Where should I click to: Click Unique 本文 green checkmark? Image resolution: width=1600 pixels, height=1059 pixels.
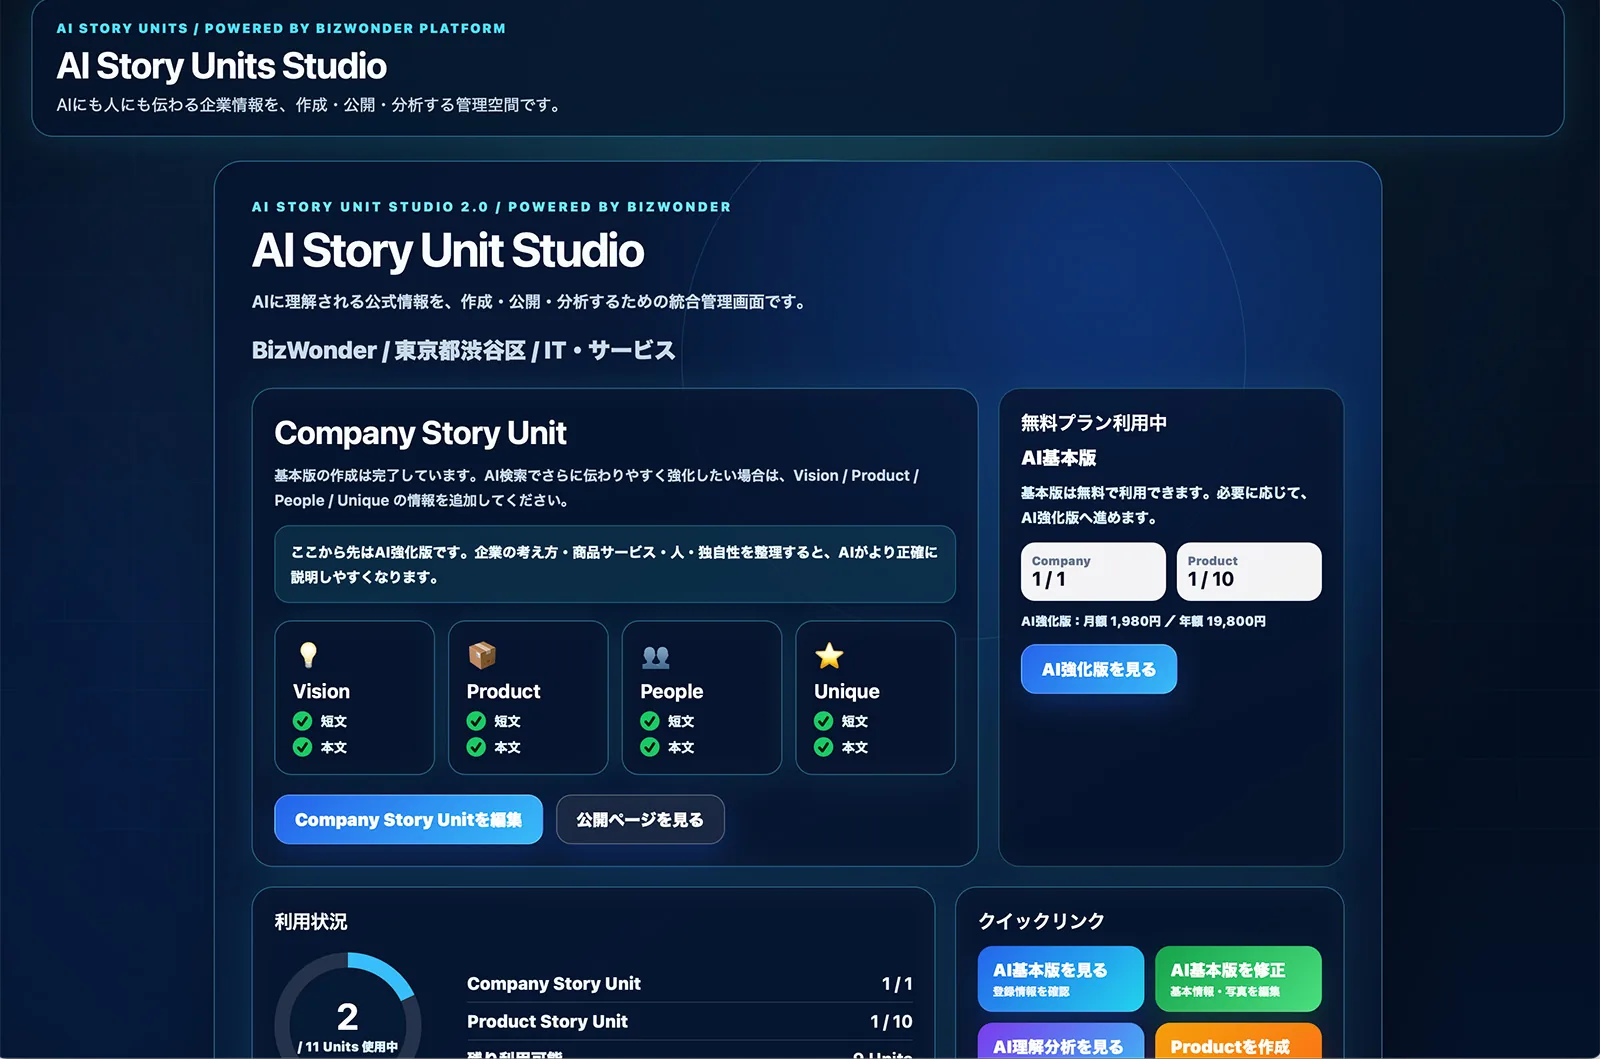click(x=823, y=747)
